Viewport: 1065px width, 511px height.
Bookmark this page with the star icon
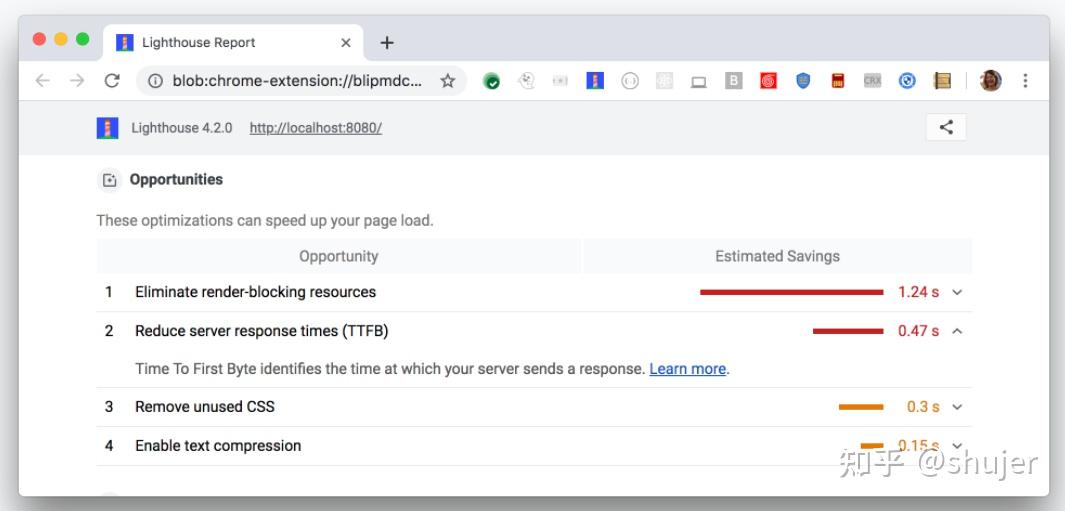(x=448, y=81)
